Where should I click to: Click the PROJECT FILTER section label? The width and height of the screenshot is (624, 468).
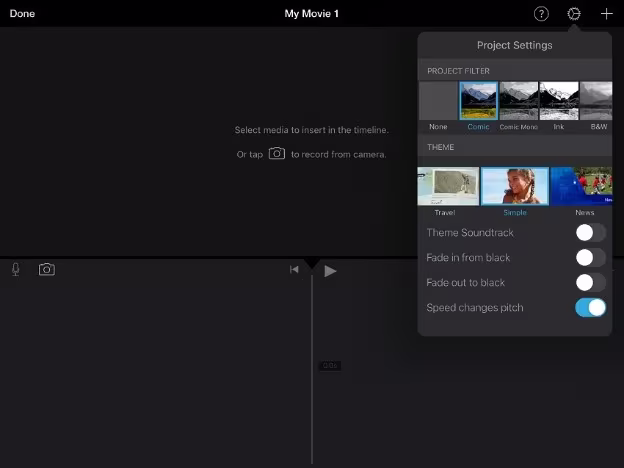pyautogui.click(x=458, y=71)
